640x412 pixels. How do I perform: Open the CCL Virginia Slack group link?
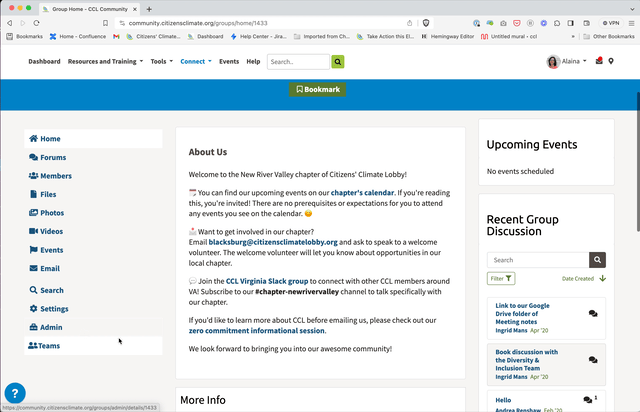click(x=267, y=281)
